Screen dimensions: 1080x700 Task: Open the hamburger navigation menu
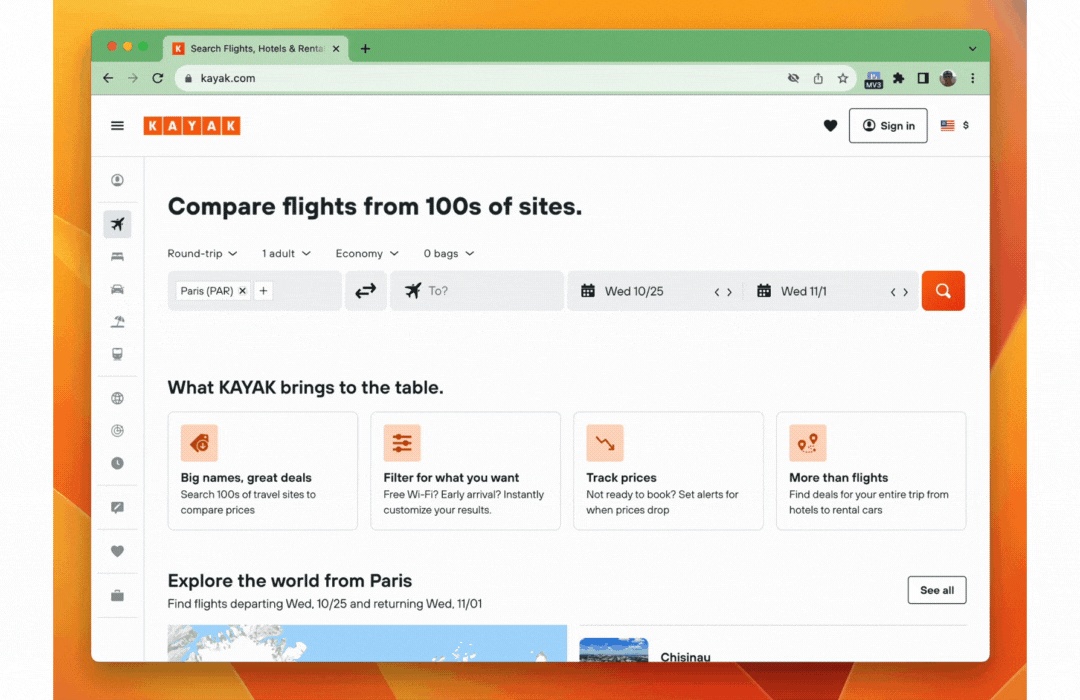117,125
